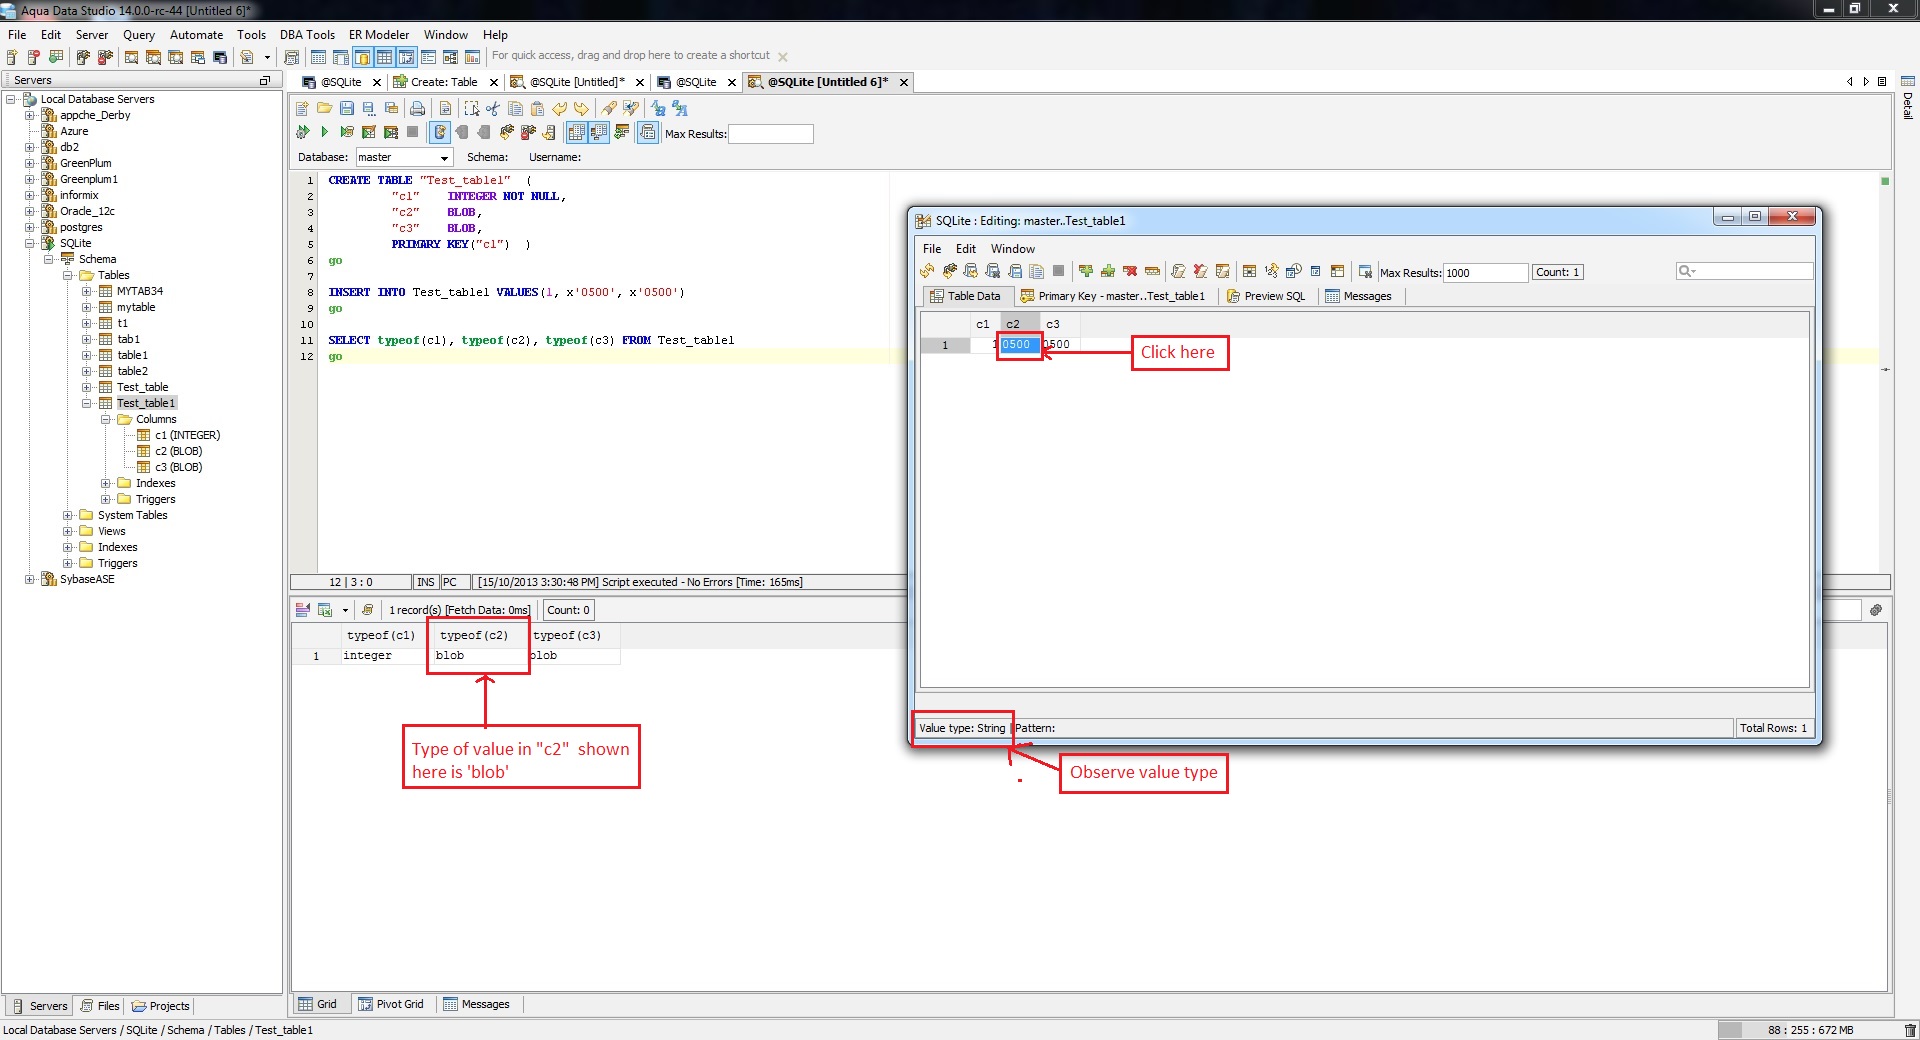Open the DBA Tools menu
Screen dimensions: 1920x1040
pos(307,34)
